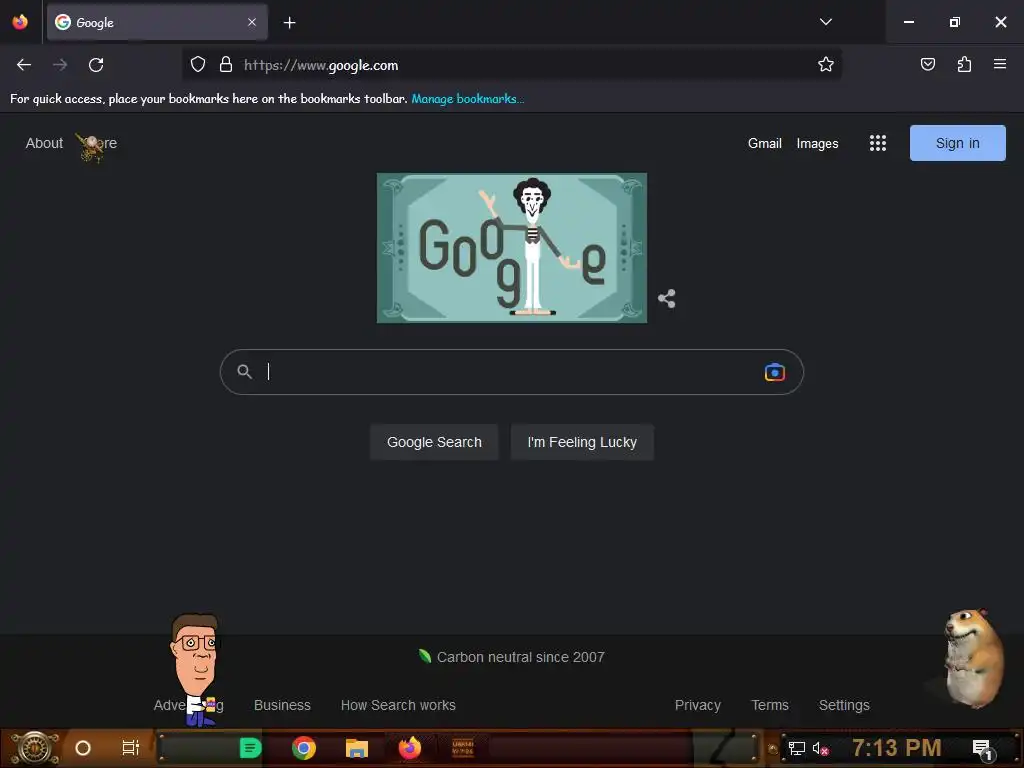Viewport: 1024px width, 768px height.
Task: Open Gmail link
Action: (x=765, y=143)
